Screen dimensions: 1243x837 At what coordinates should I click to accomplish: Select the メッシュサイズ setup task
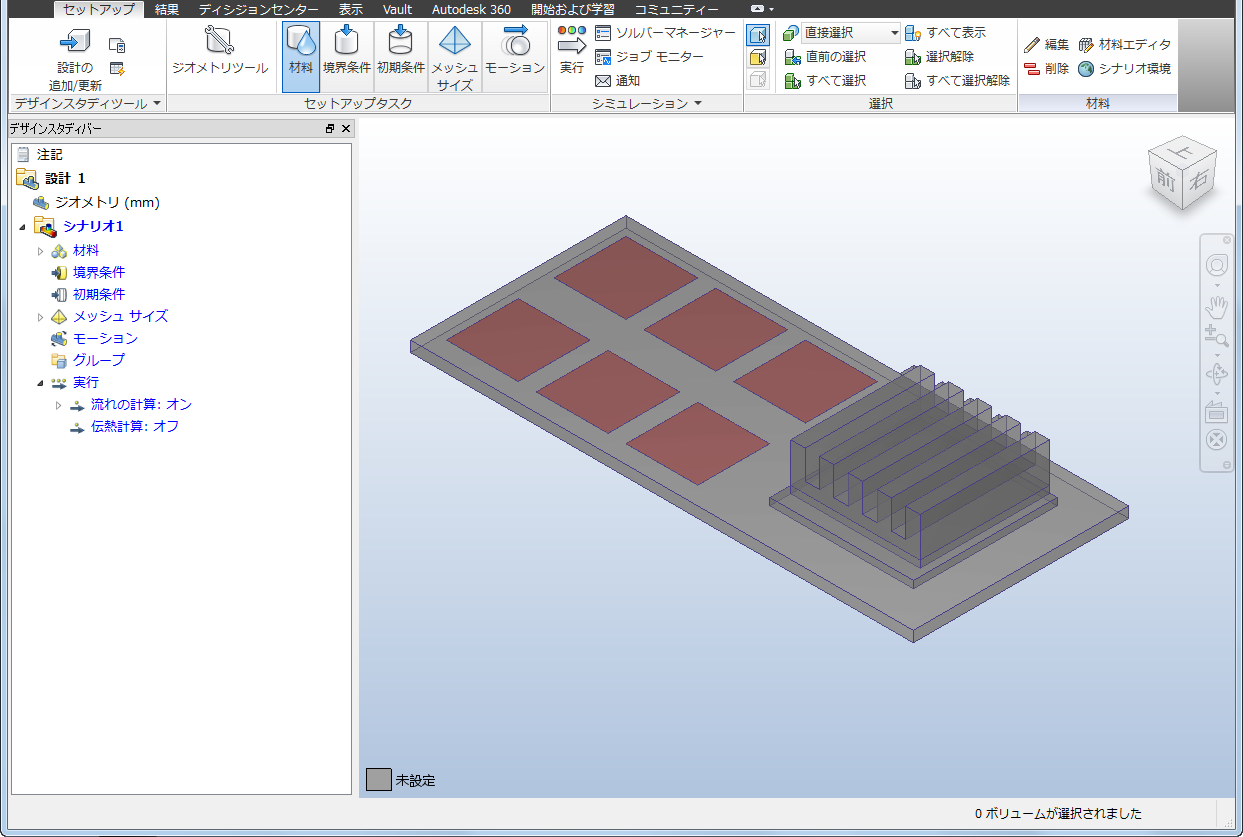455,57
